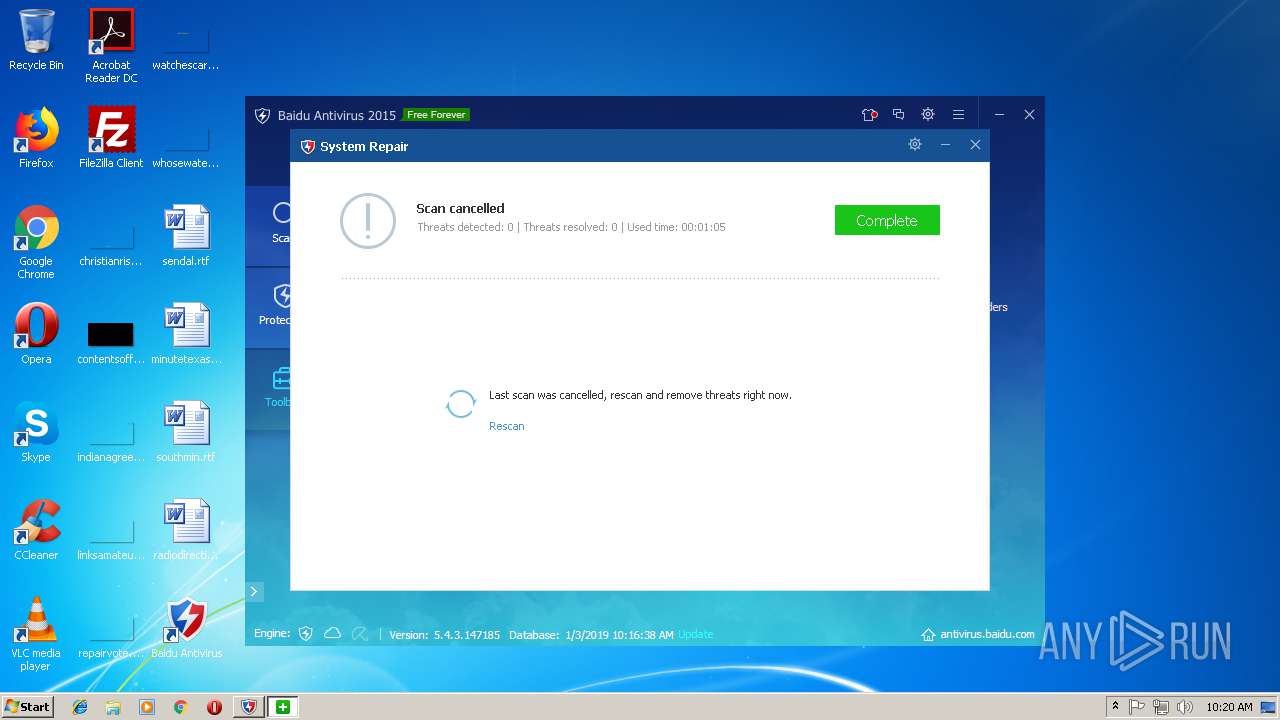
Task: Click the database Update link
Action: point(696,635)
